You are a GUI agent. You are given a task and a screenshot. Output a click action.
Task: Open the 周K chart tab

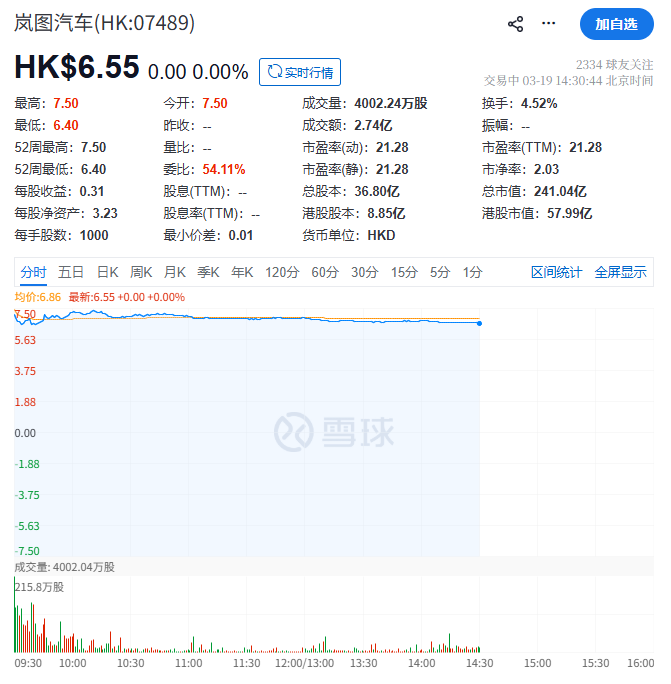tap(141, 272)
